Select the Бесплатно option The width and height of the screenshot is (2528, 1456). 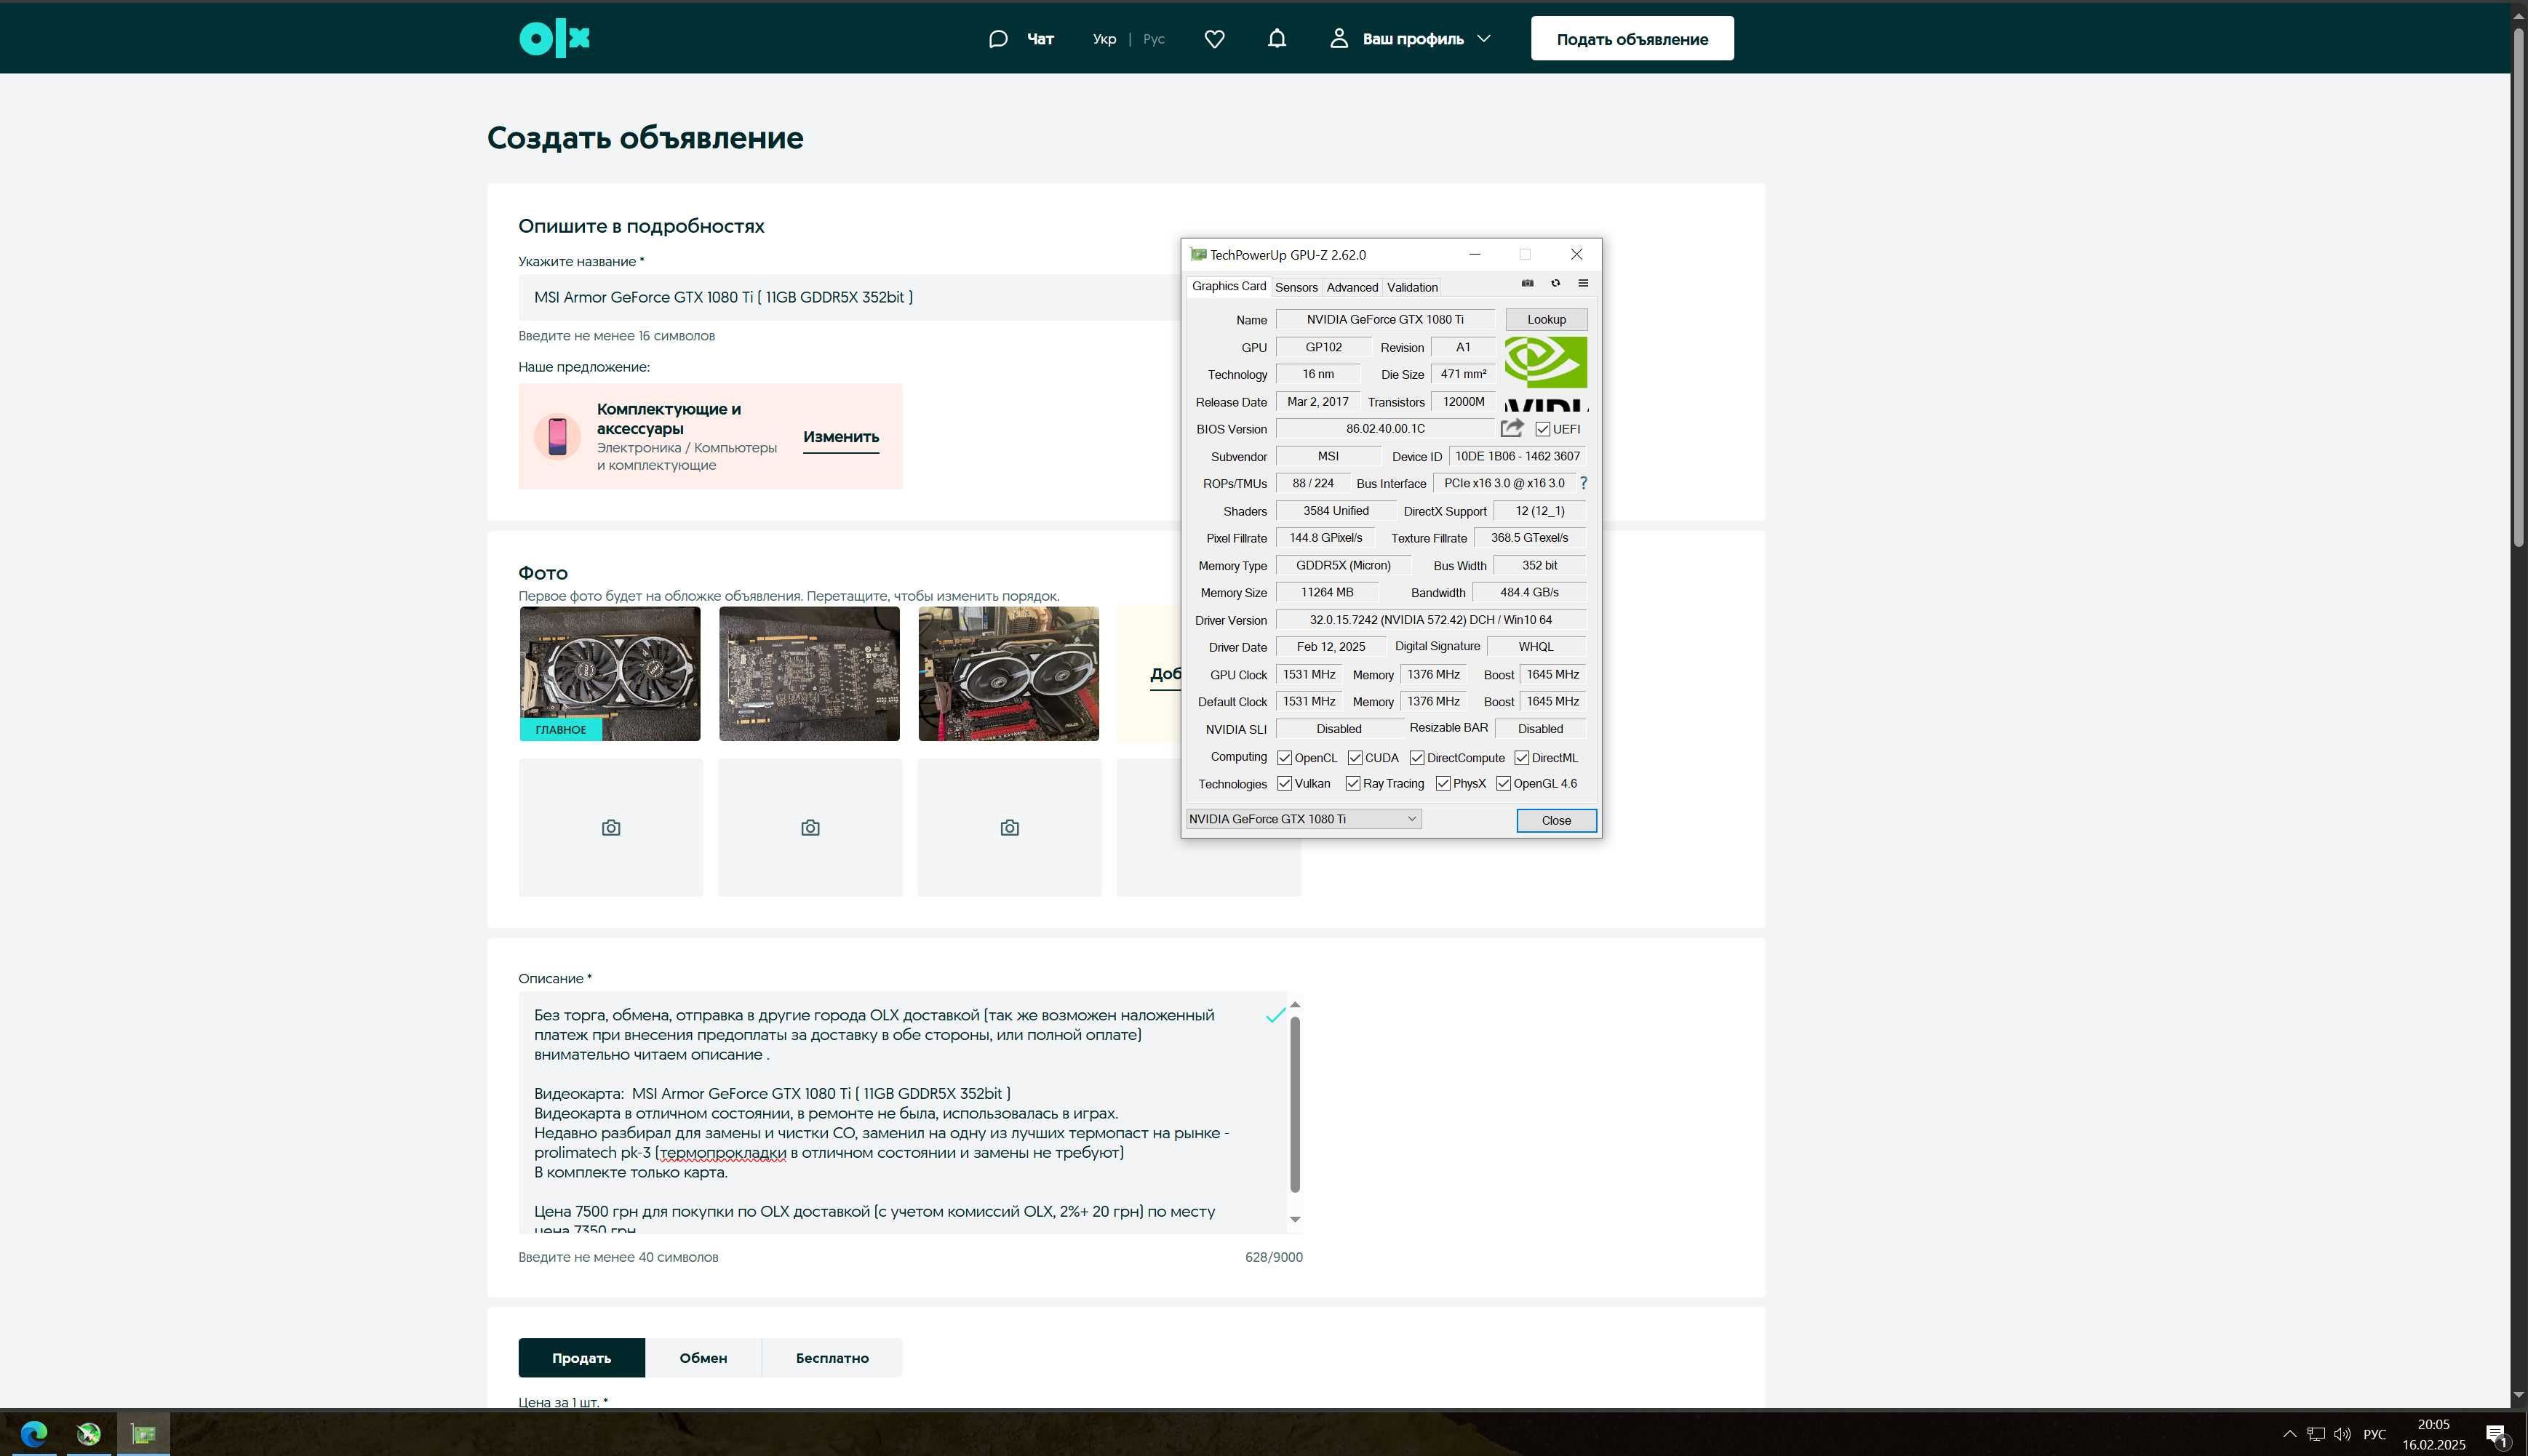tap(832, 1358)
